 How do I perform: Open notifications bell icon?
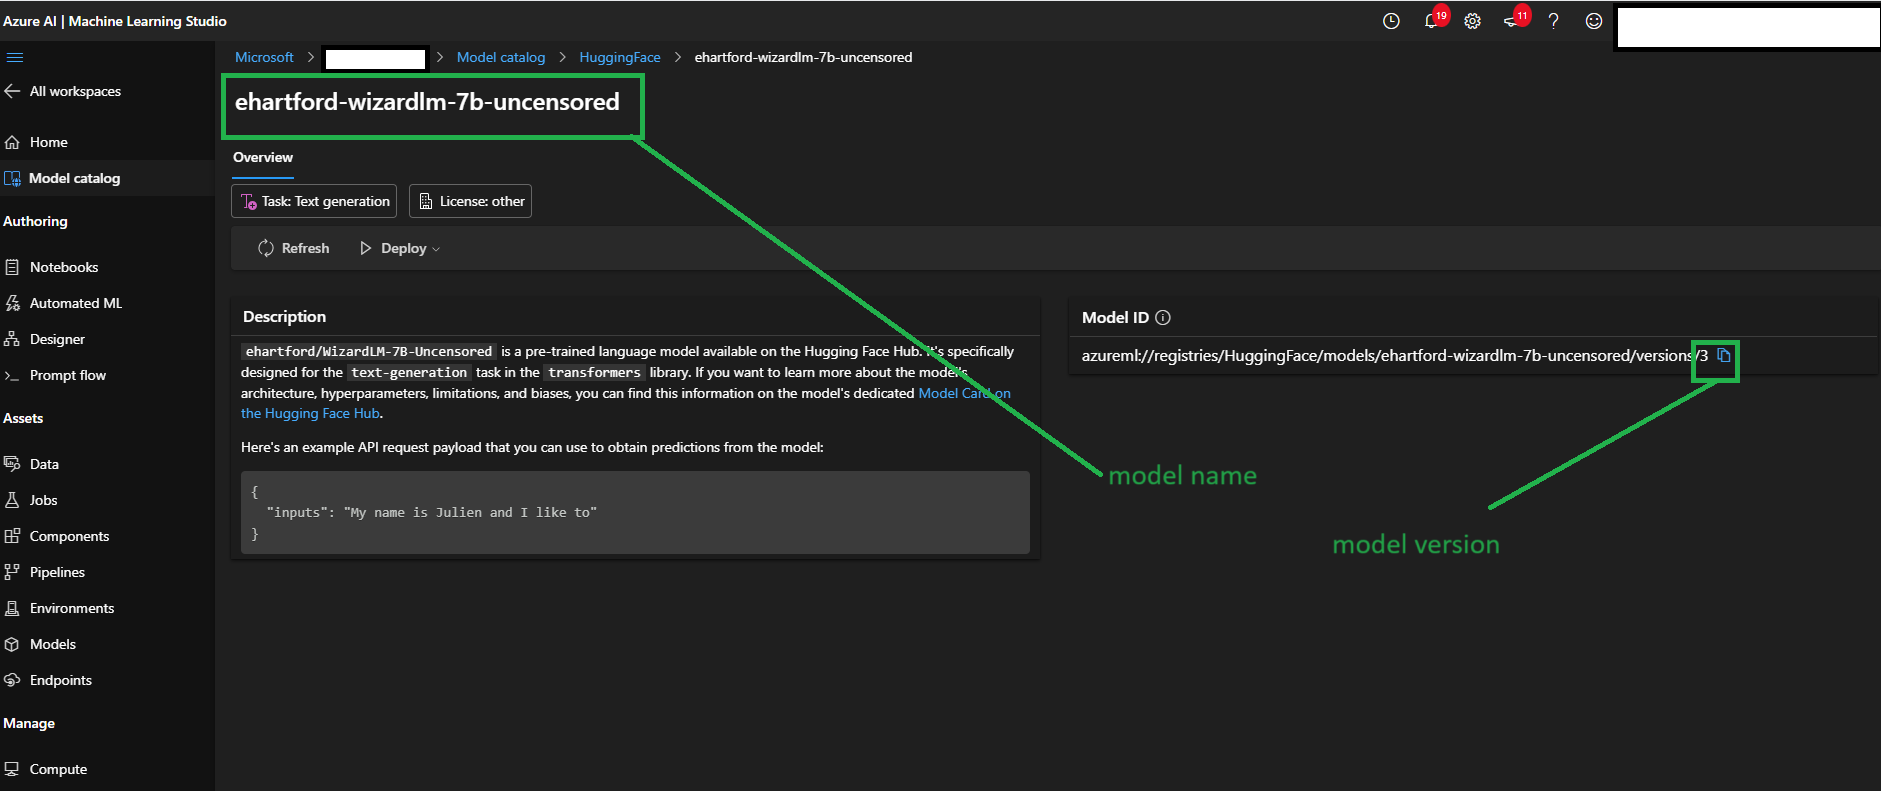1432,21
